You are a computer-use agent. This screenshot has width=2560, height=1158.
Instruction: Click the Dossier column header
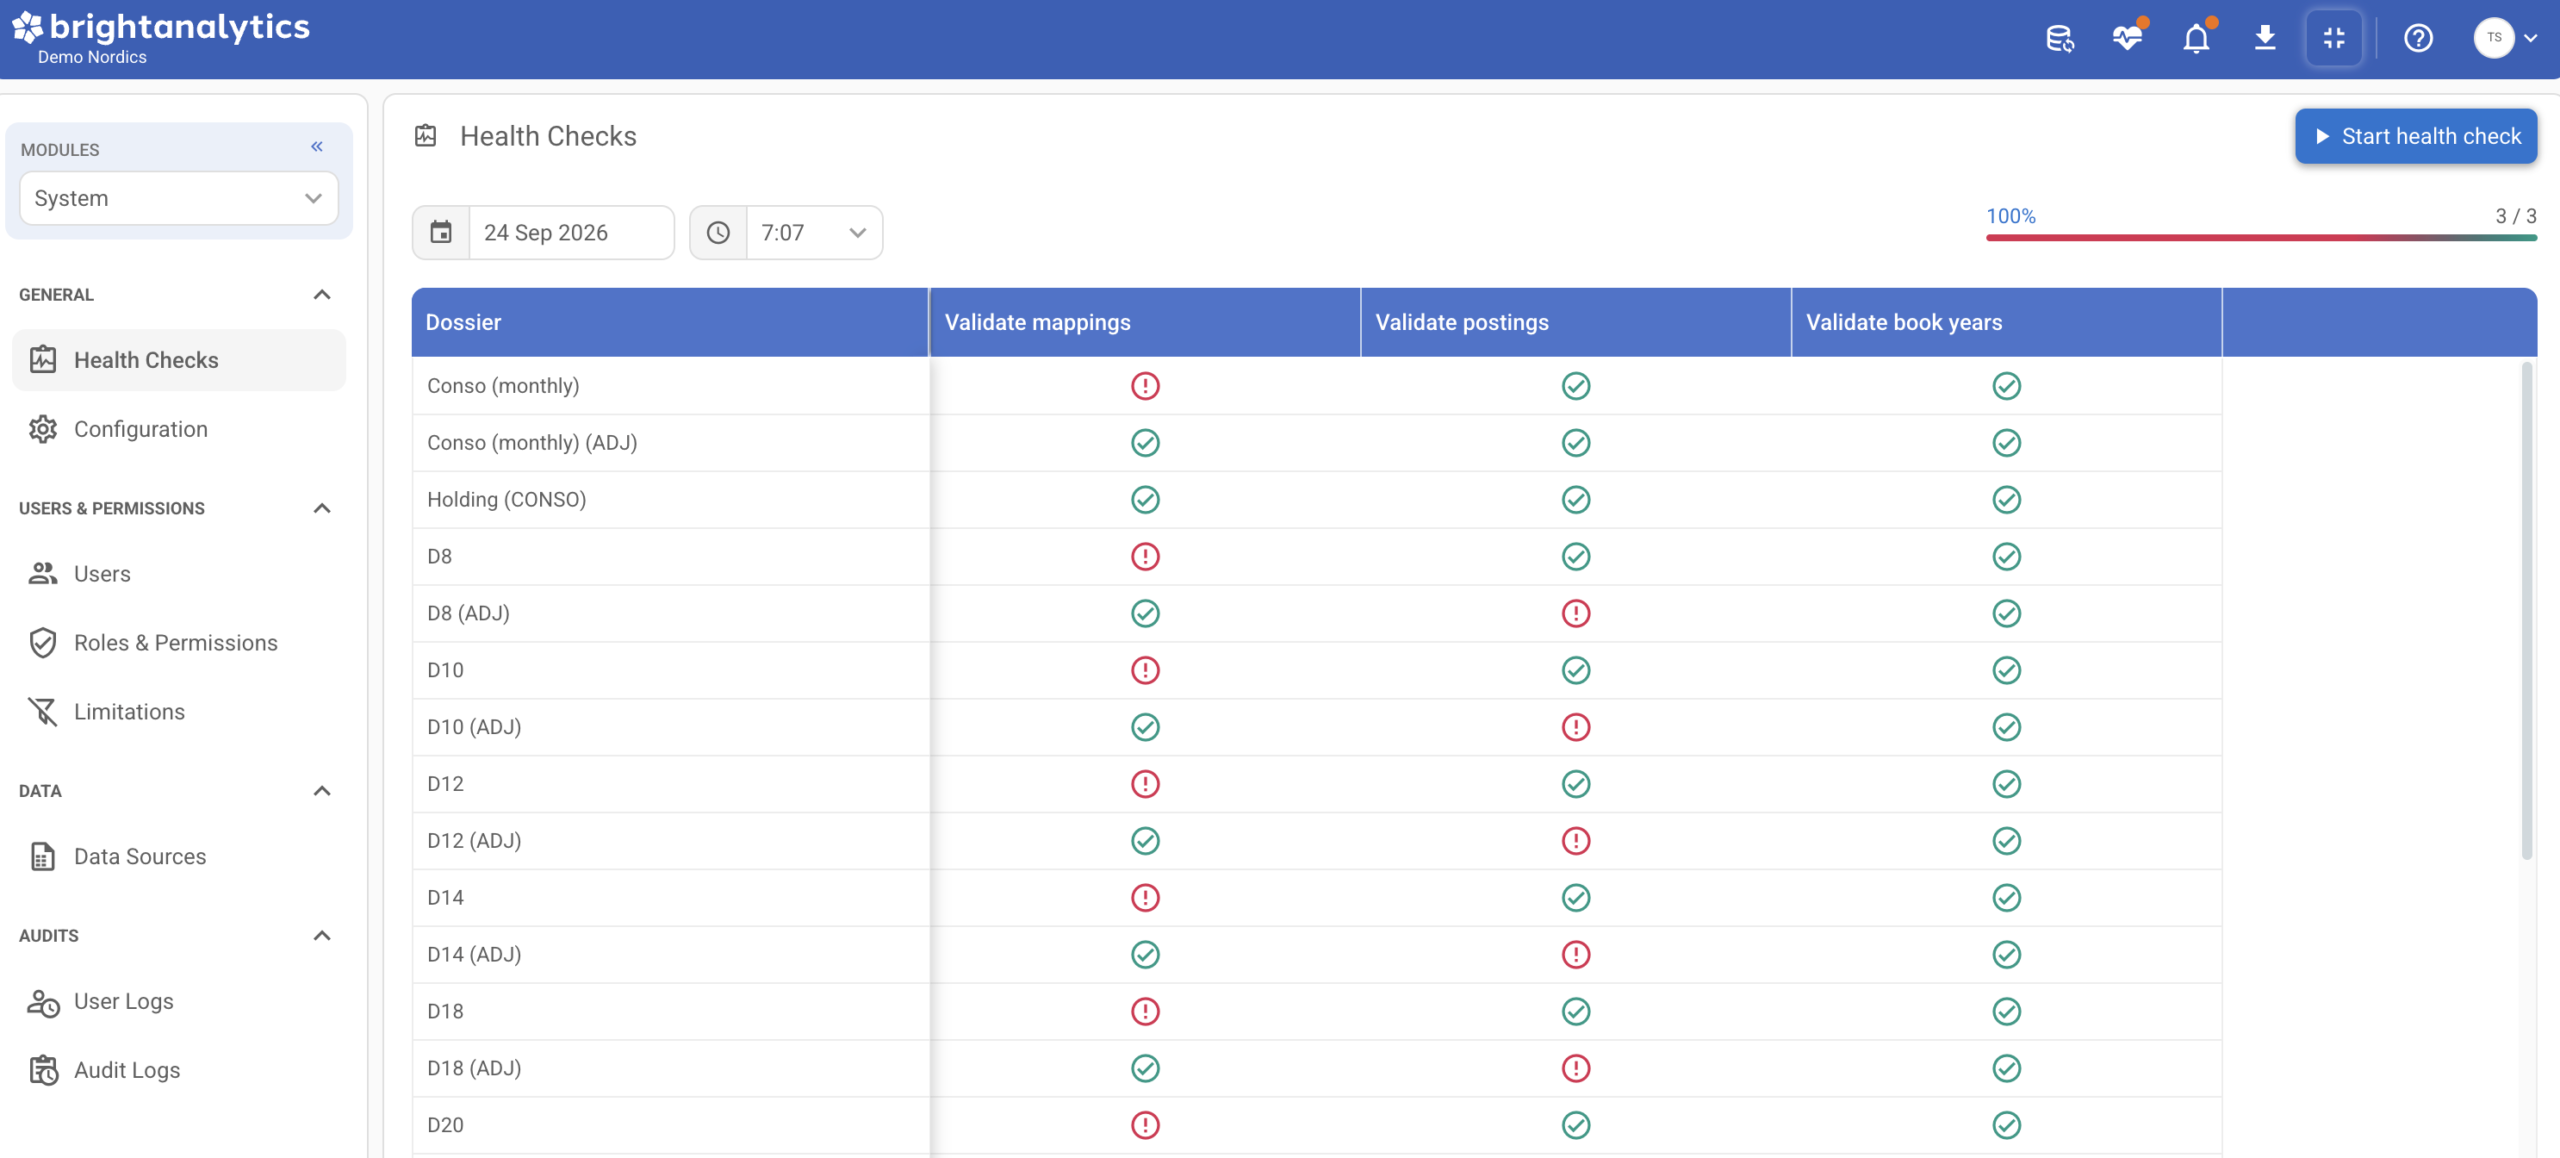click(670, 322)
